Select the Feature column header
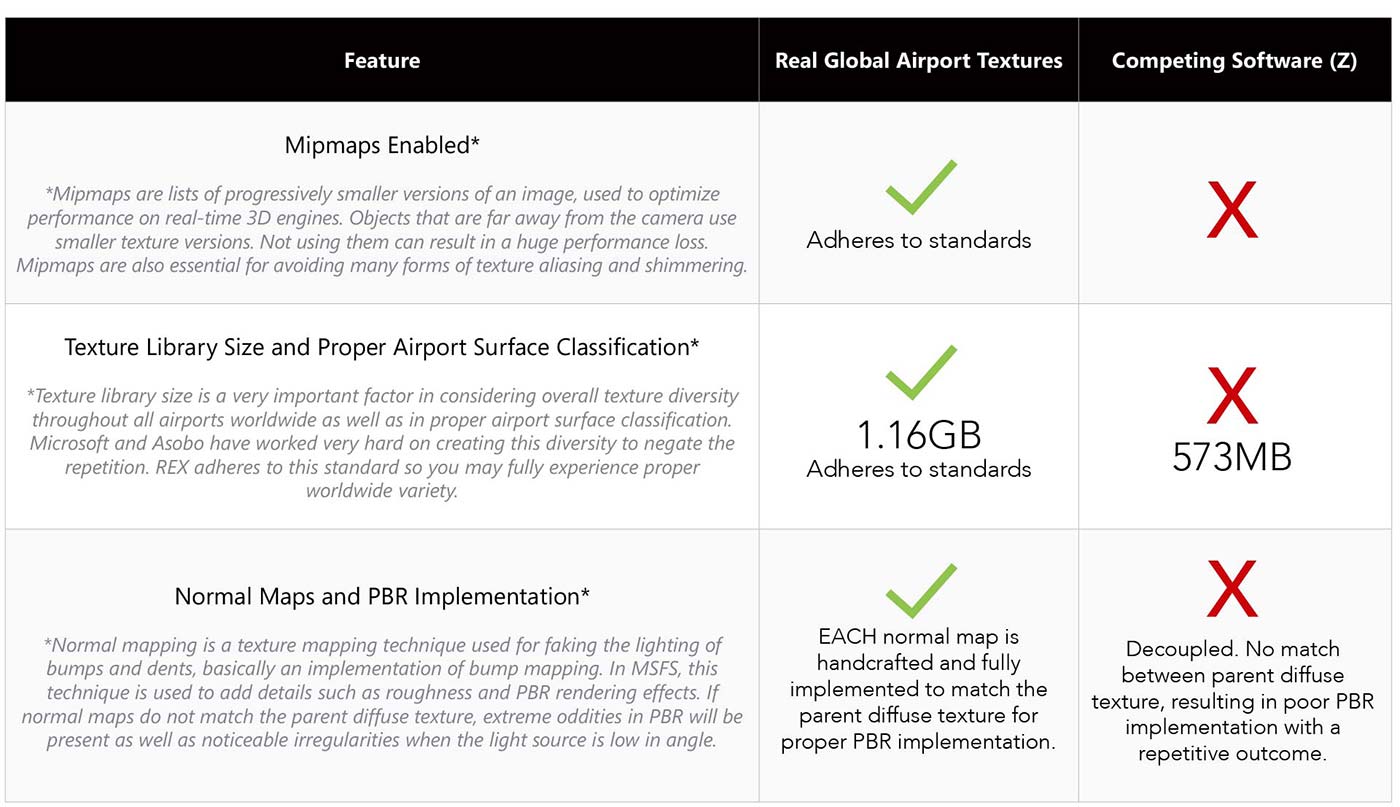 coord(382,61)
